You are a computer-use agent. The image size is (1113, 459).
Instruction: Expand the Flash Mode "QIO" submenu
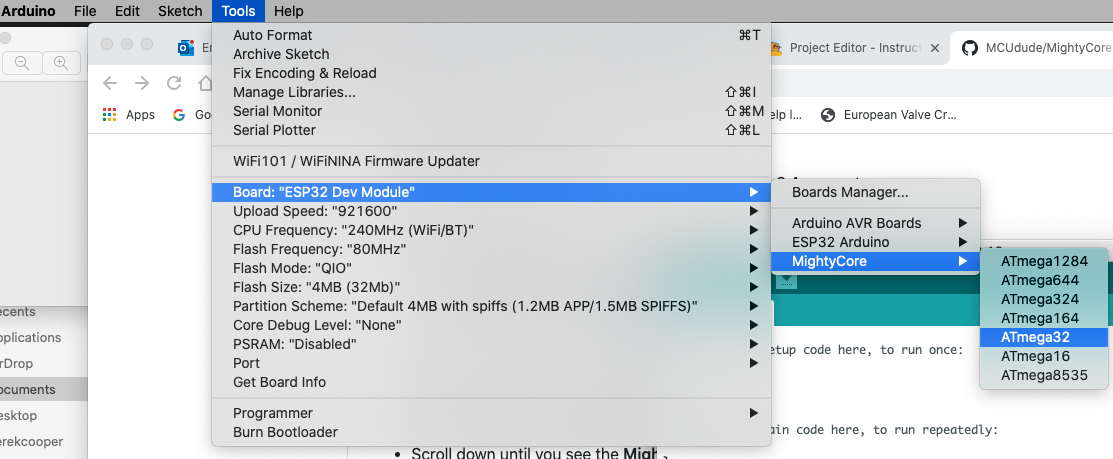click(491, 268)
